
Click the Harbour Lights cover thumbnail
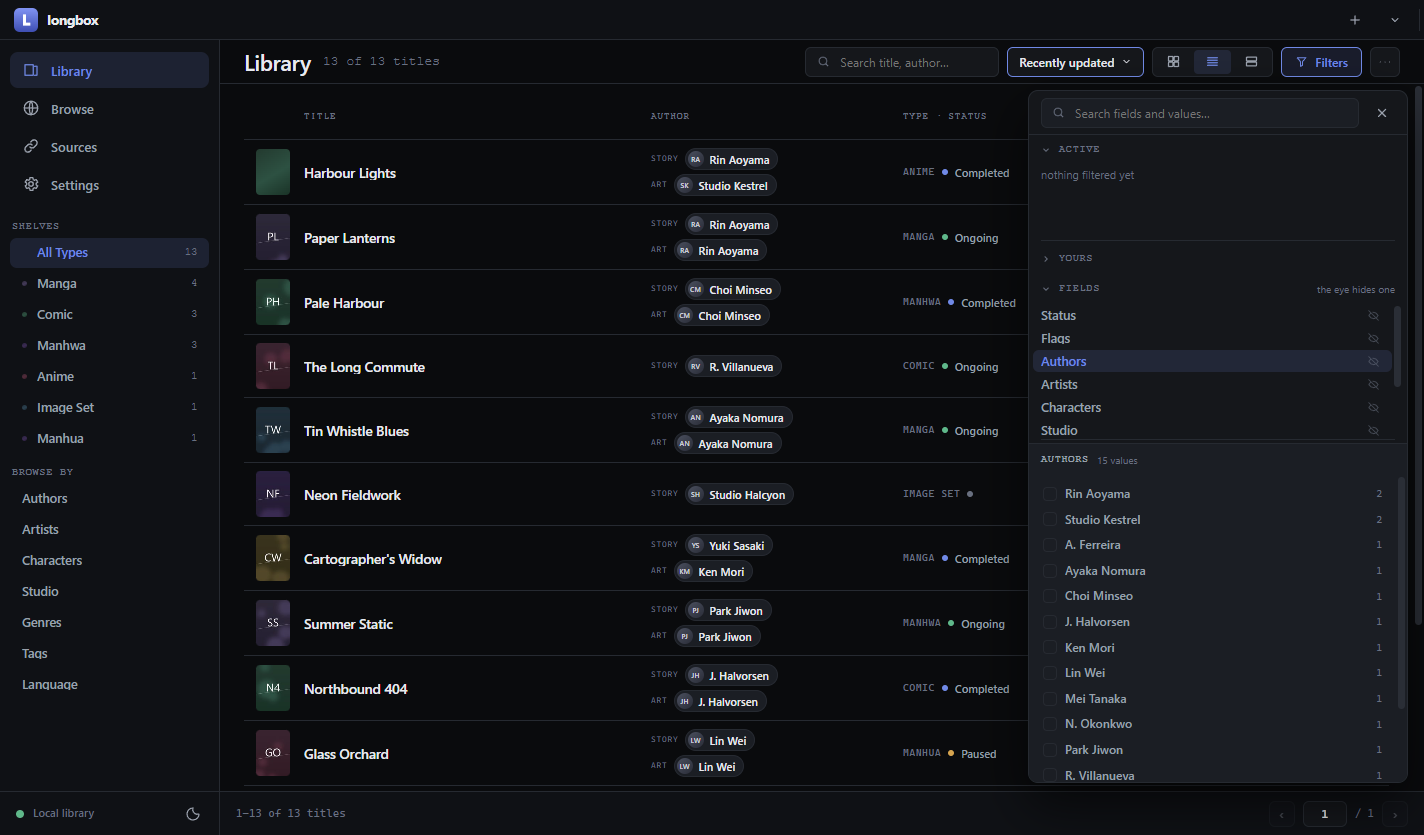click(x=273, y=172)
